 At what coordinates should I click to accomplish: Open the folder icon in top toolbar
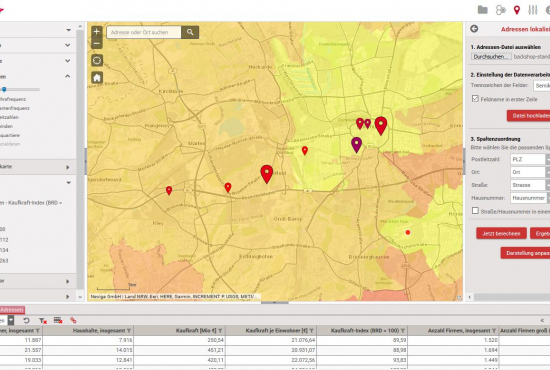pos(483,10)
